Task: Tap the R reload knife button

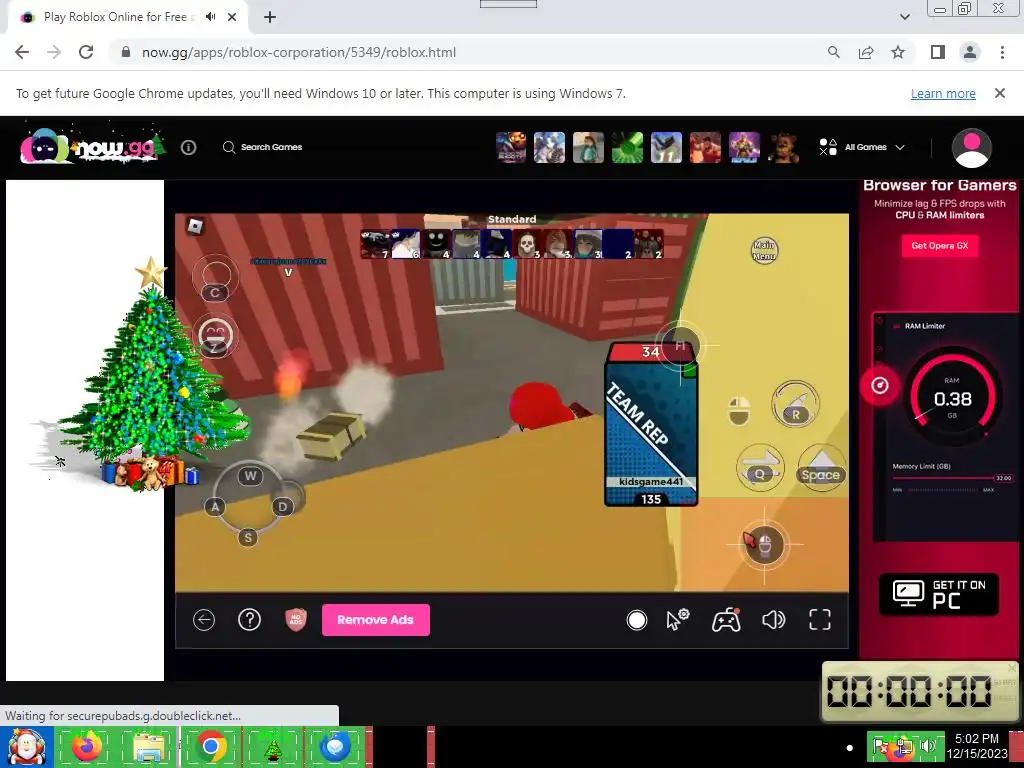Action: tap(795, 404)
